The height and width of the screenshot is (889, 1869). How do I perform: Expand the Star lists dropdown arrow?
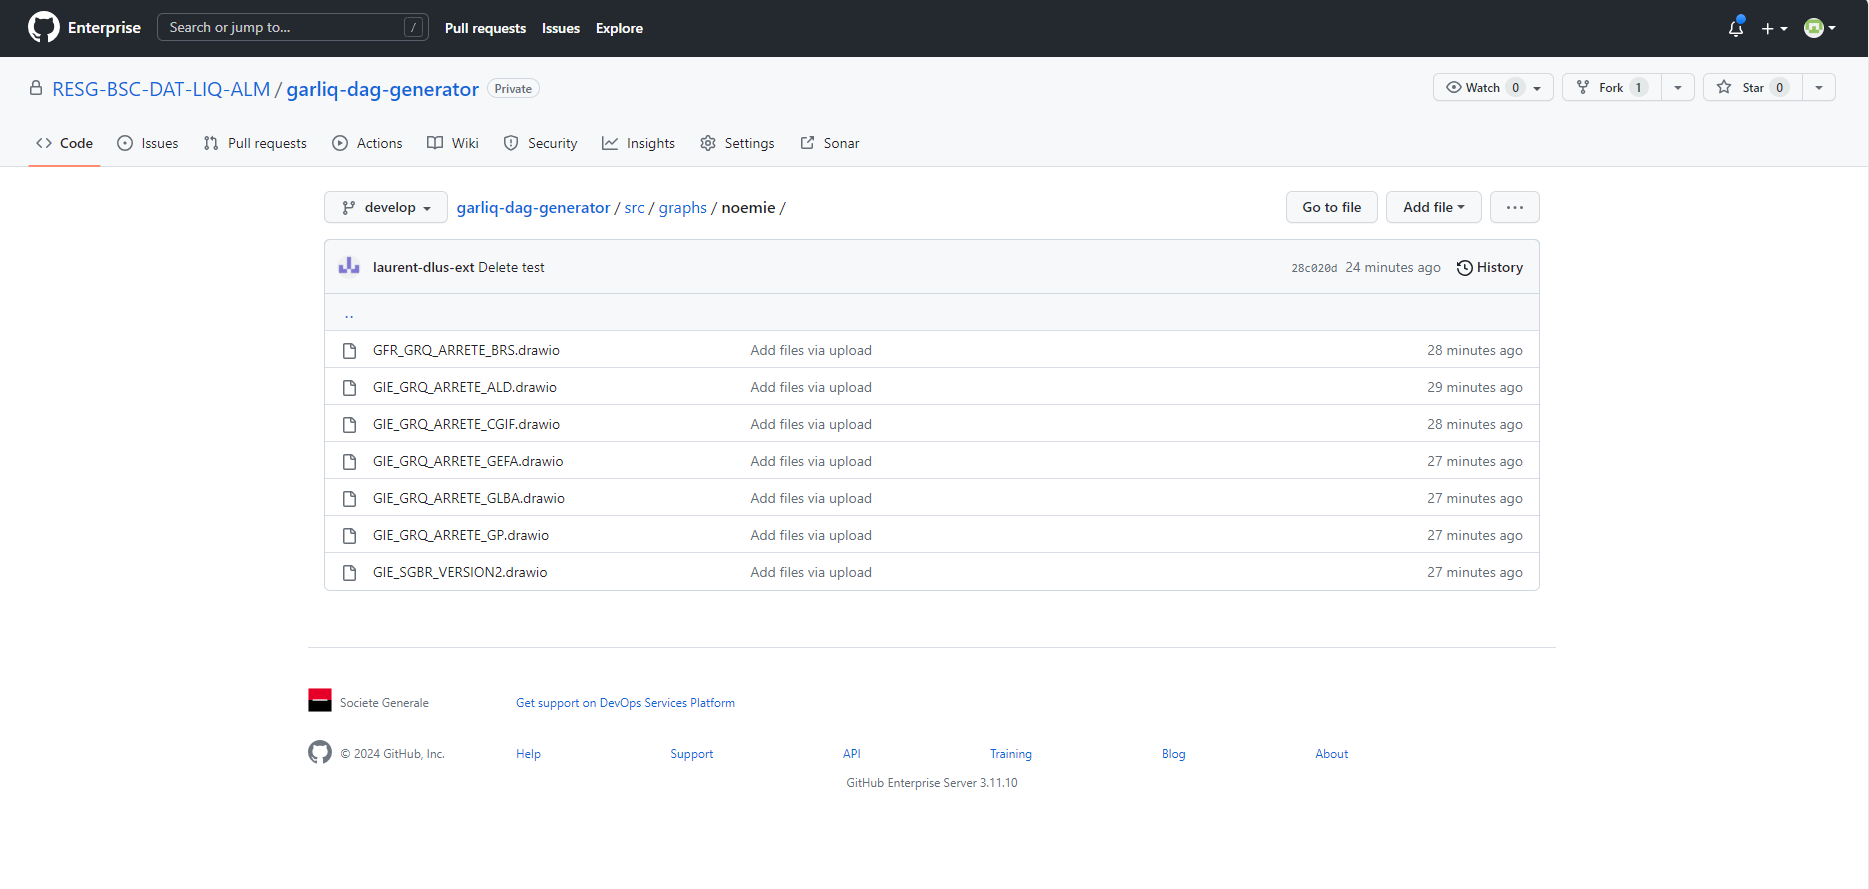point(1819,88)
